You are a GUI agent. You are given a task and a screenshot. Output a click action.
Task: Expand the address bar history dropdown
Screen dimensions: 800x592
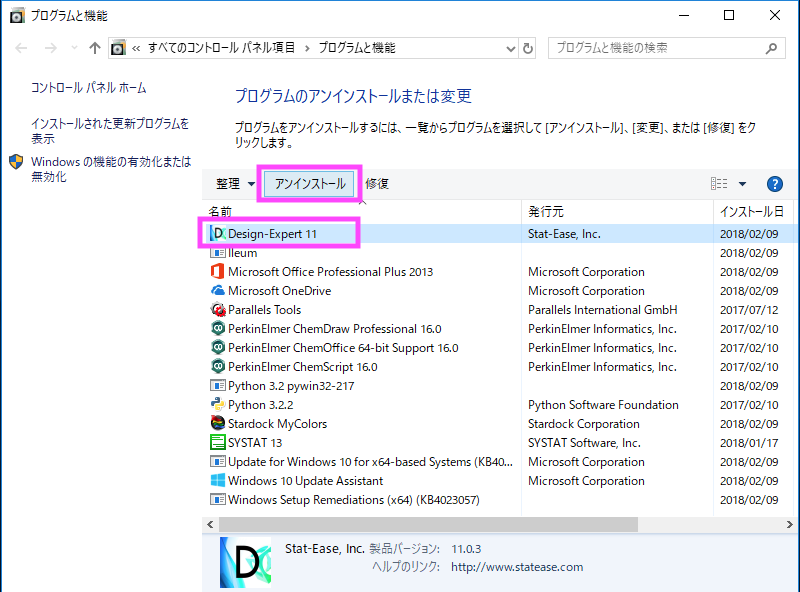click(510, 48)
